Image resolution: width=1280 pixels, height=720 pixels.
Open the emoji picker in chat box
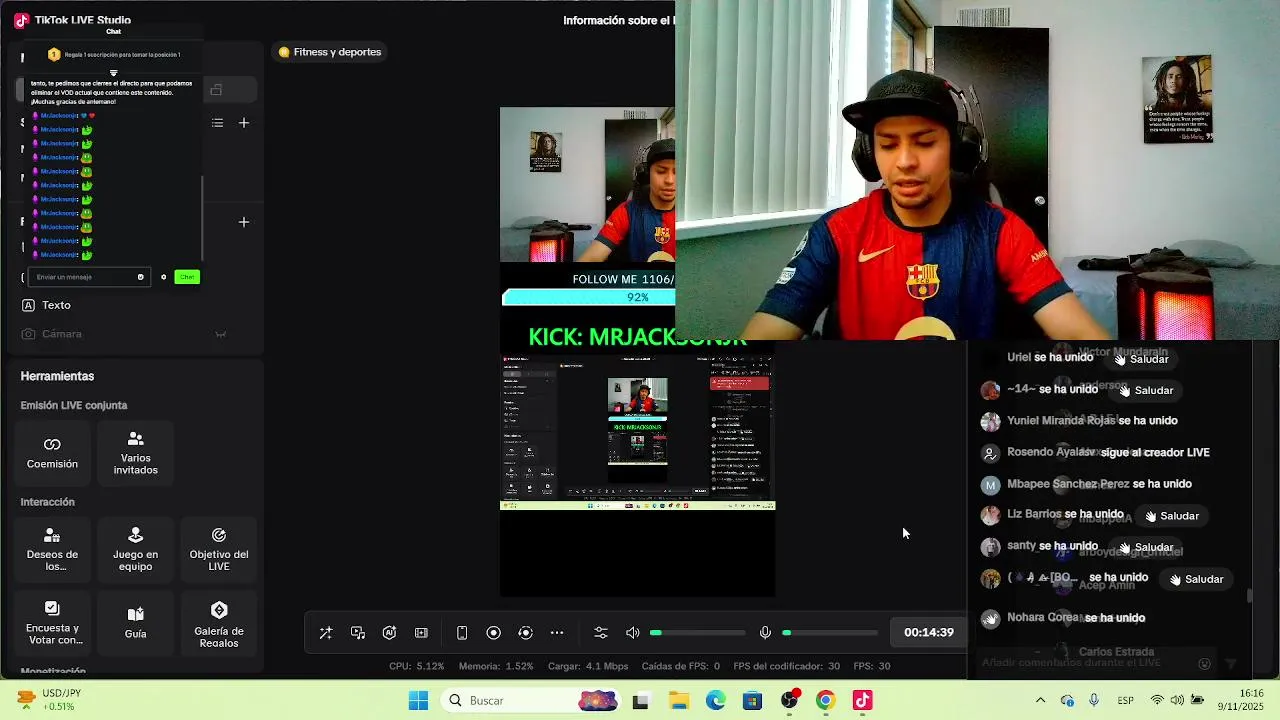(141, 277)
